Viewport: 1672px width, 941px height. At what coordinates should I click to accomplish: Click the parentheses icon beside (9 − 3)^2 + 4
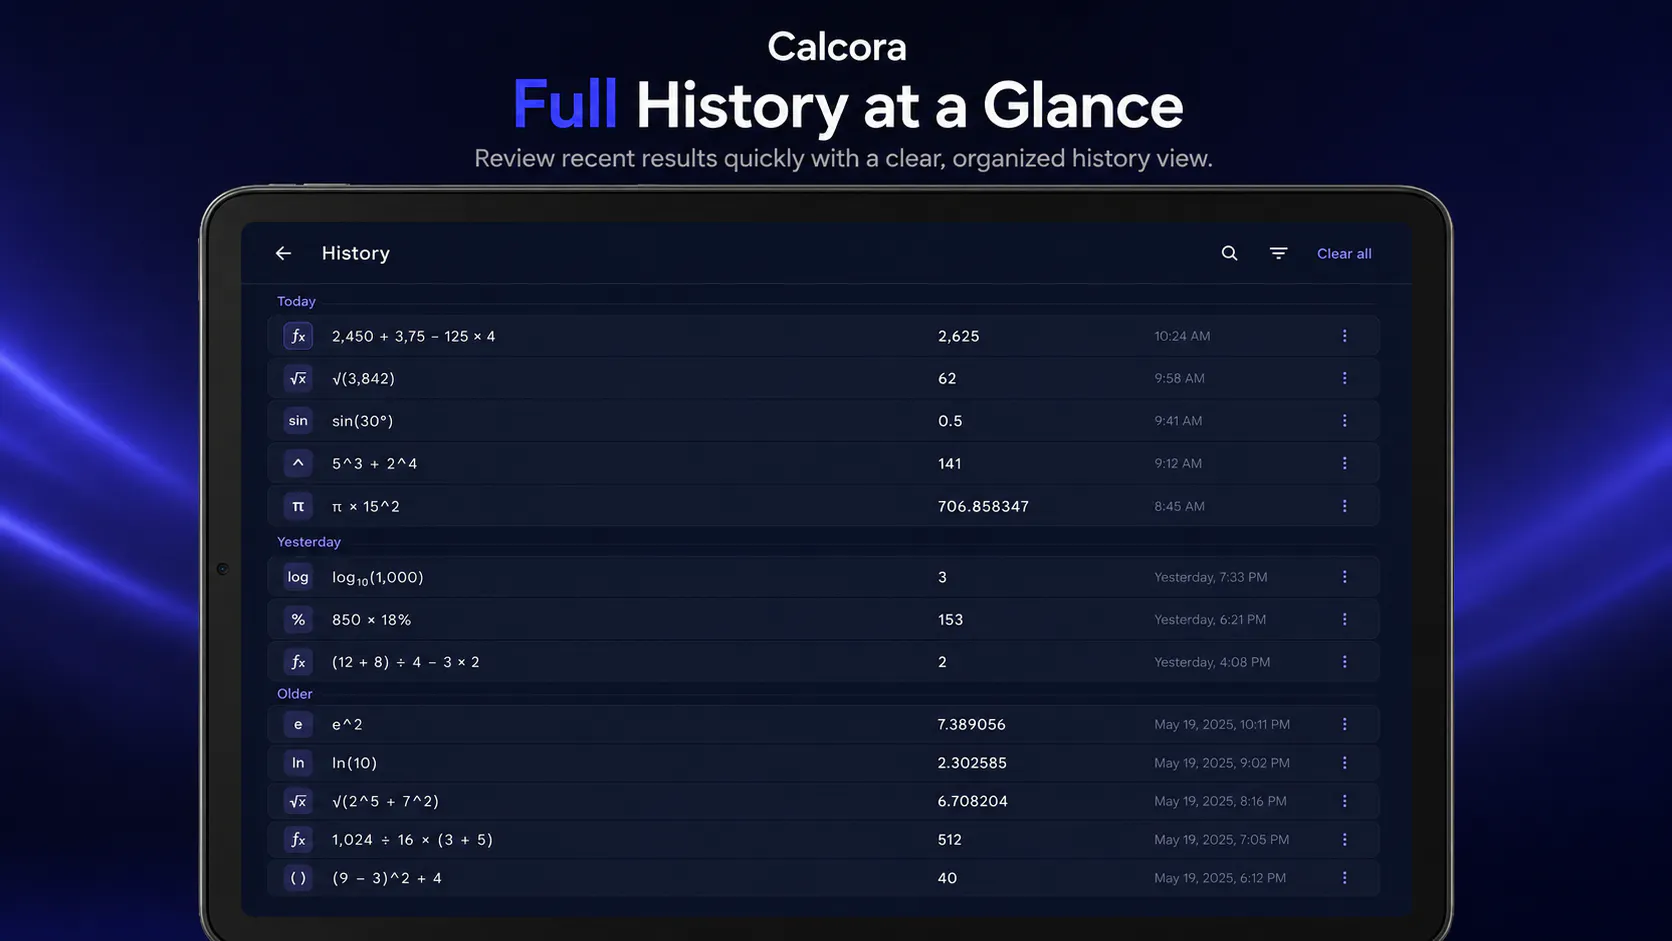(298, 878)
